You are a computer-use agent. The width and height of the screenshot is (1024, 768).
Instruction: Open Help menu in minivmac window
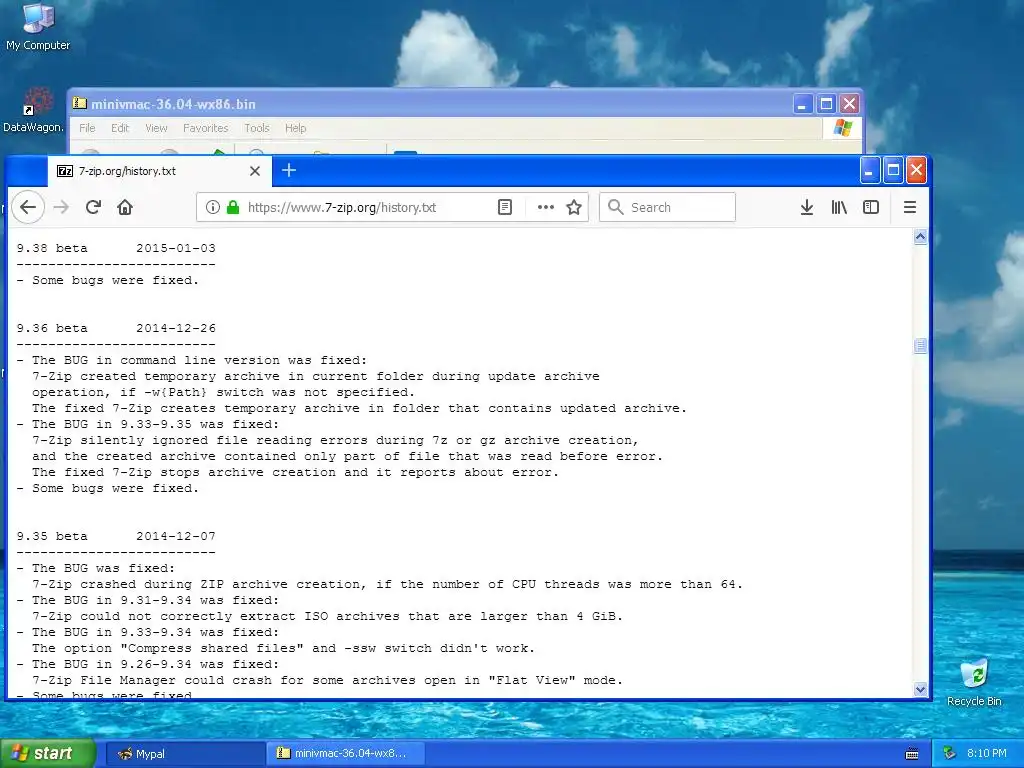(x=295, y=128)
